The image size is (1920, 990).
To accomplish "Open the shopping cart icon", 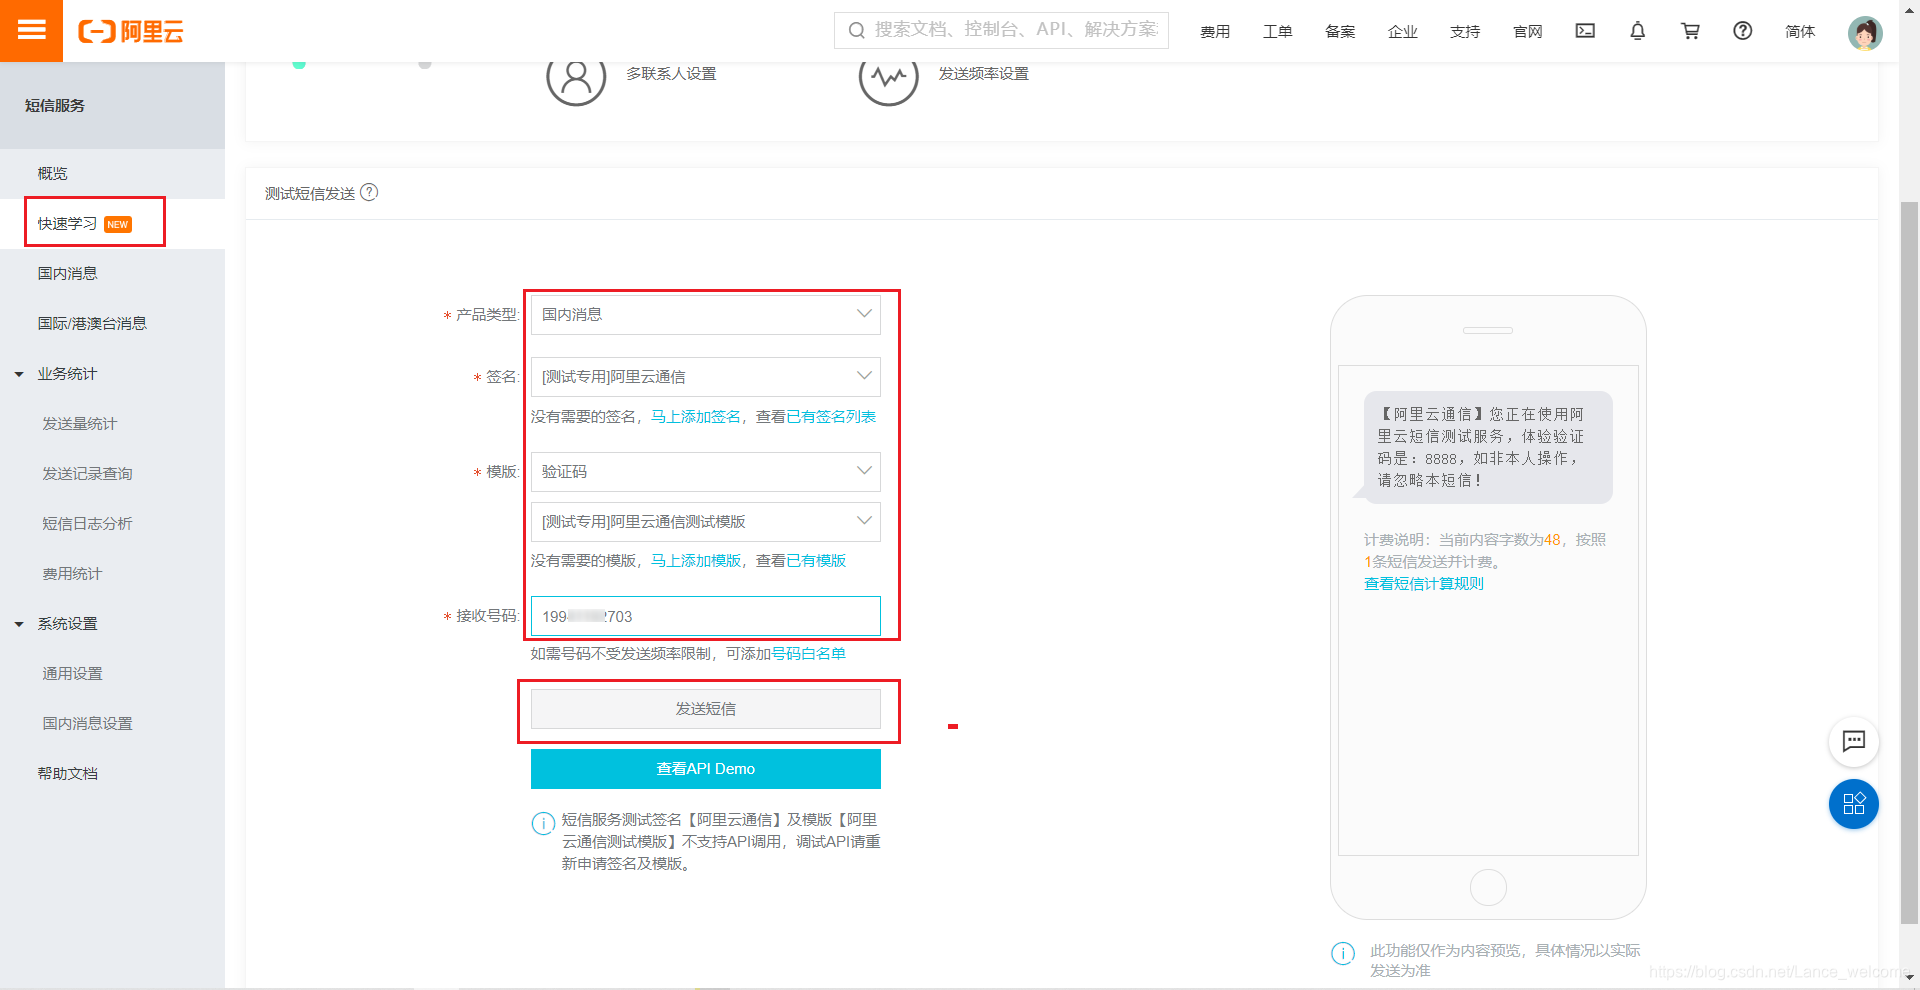I will pyautogui.click(x=1690, y=31).
